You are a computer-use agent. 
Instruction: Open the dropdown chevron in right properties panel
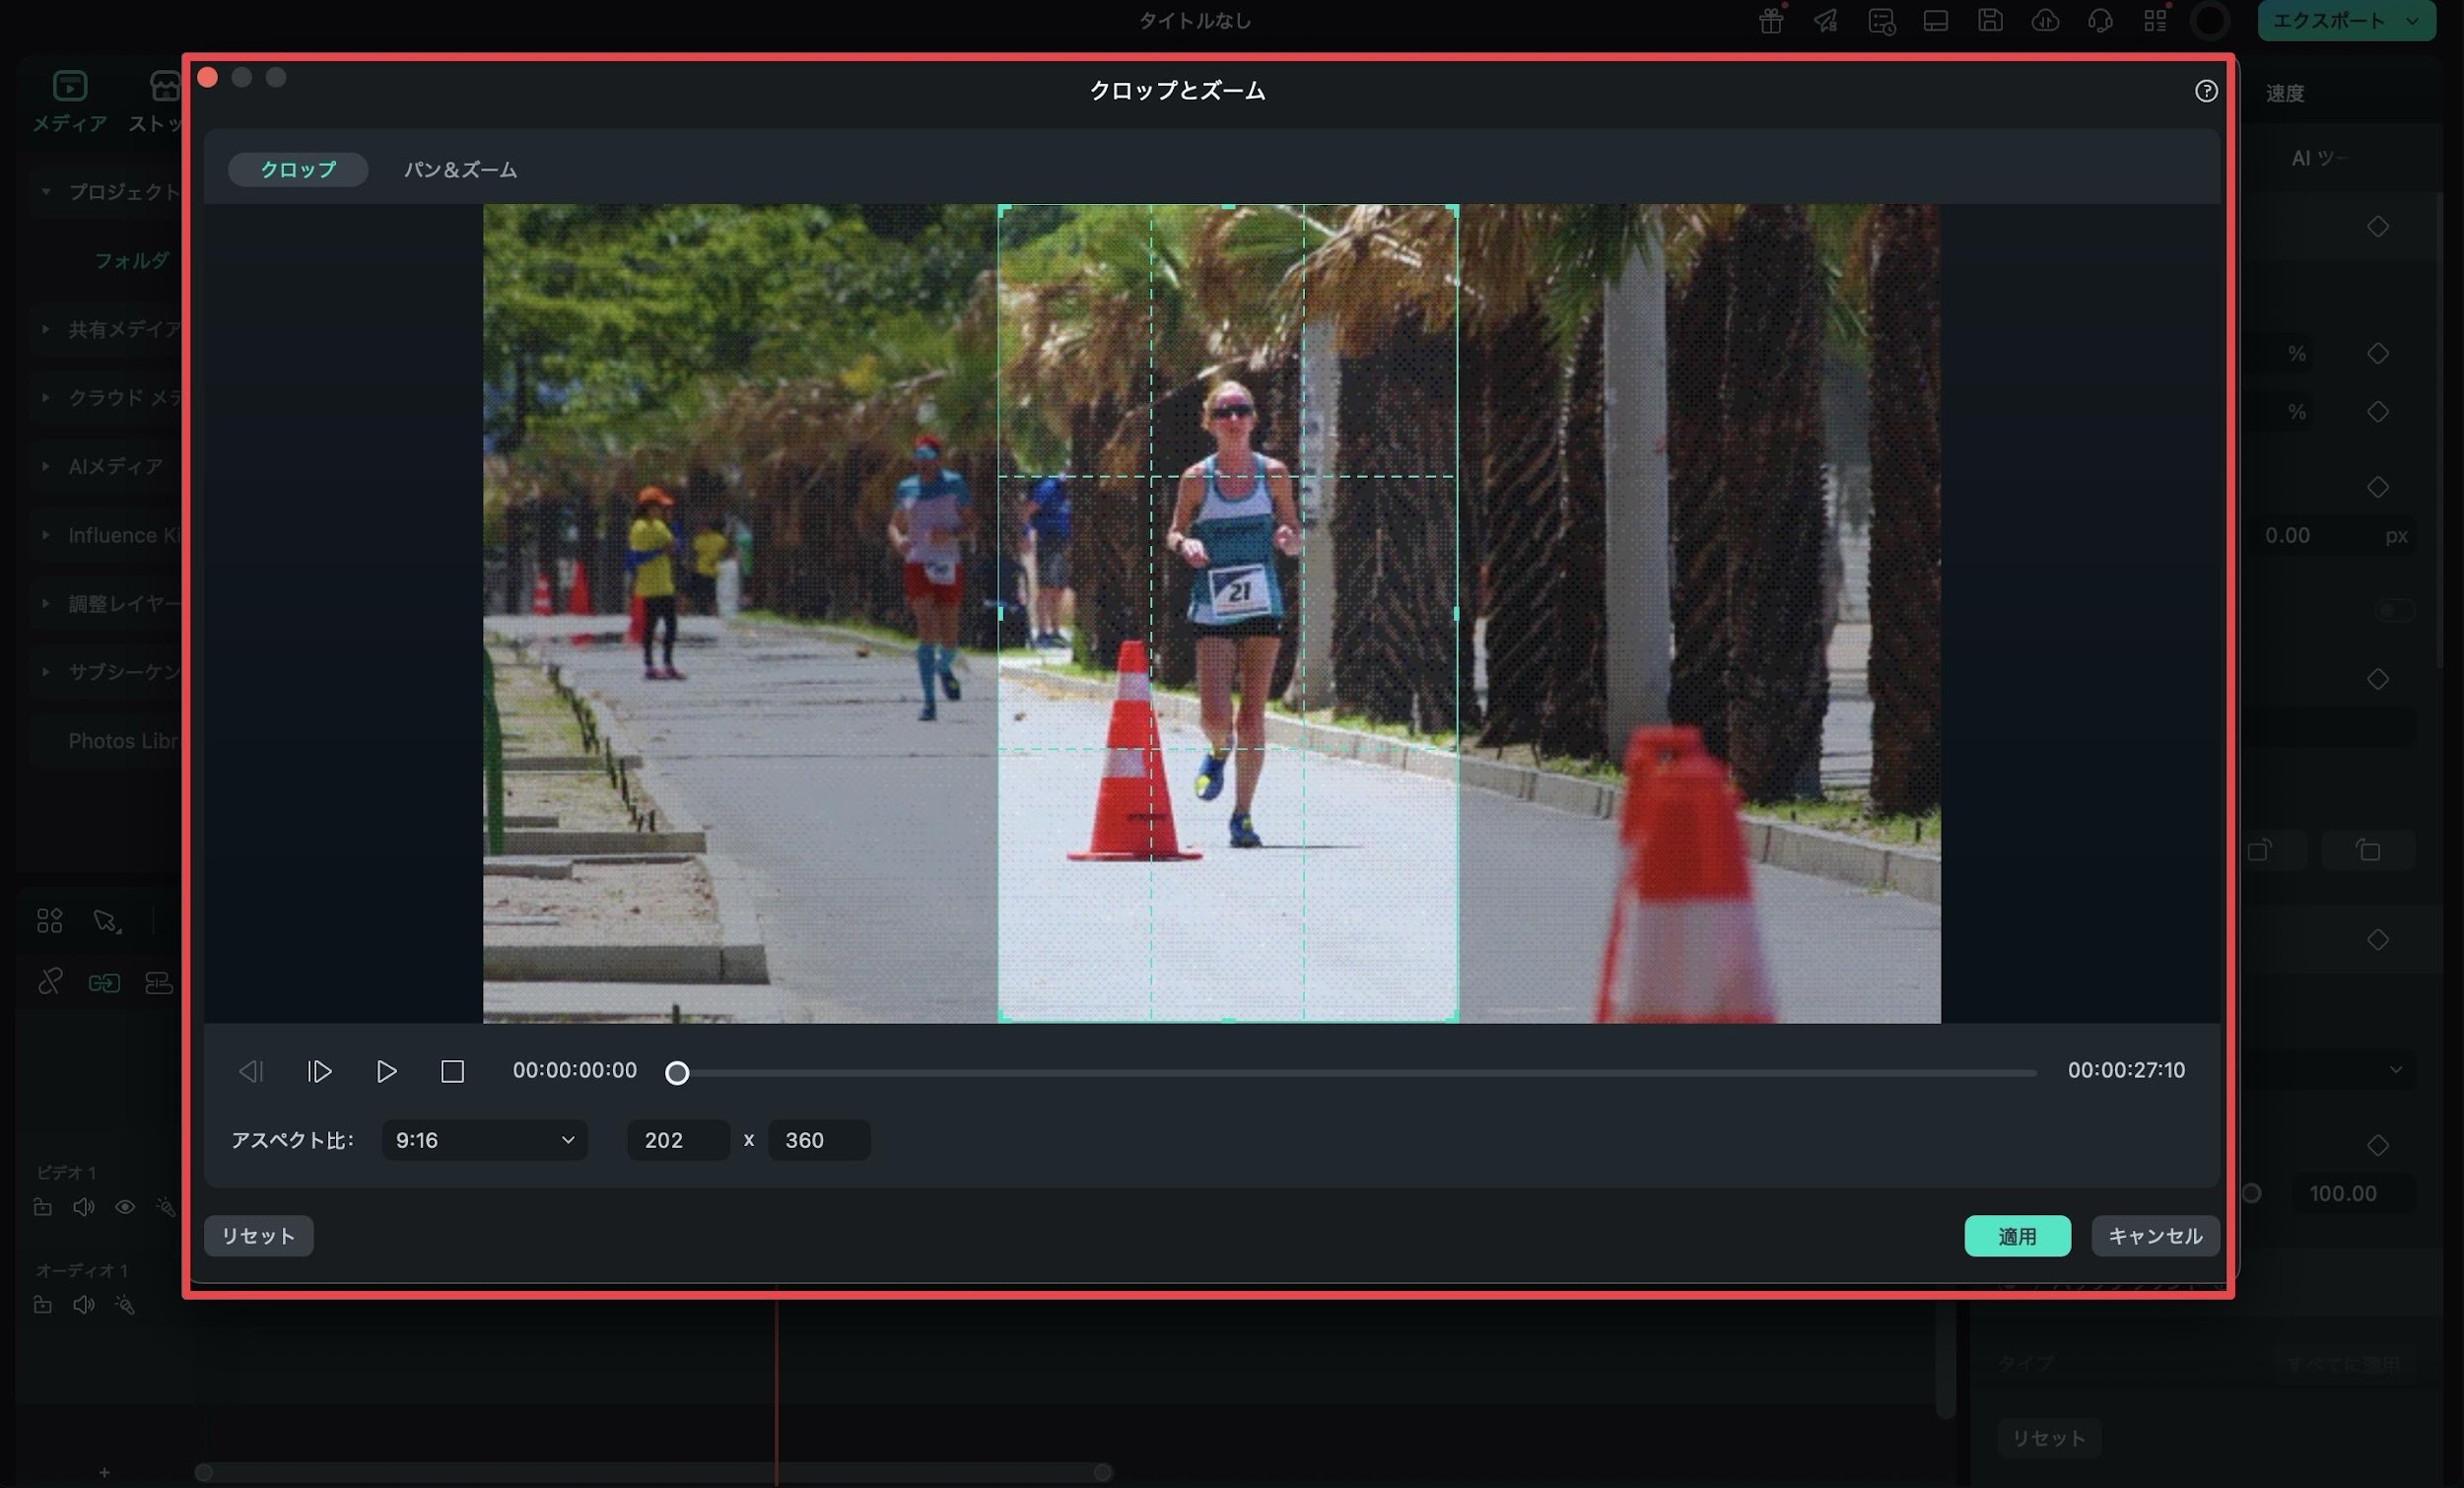click(x=2396, y=1069)
